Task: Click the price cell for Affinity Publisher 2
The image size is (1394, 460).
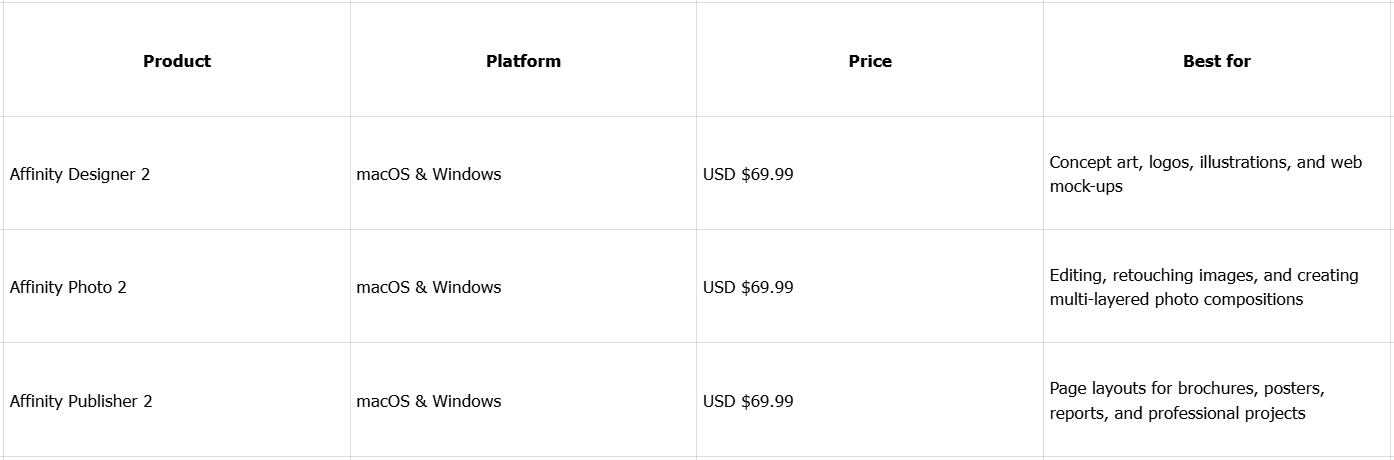Action: [x=748, y=401]
